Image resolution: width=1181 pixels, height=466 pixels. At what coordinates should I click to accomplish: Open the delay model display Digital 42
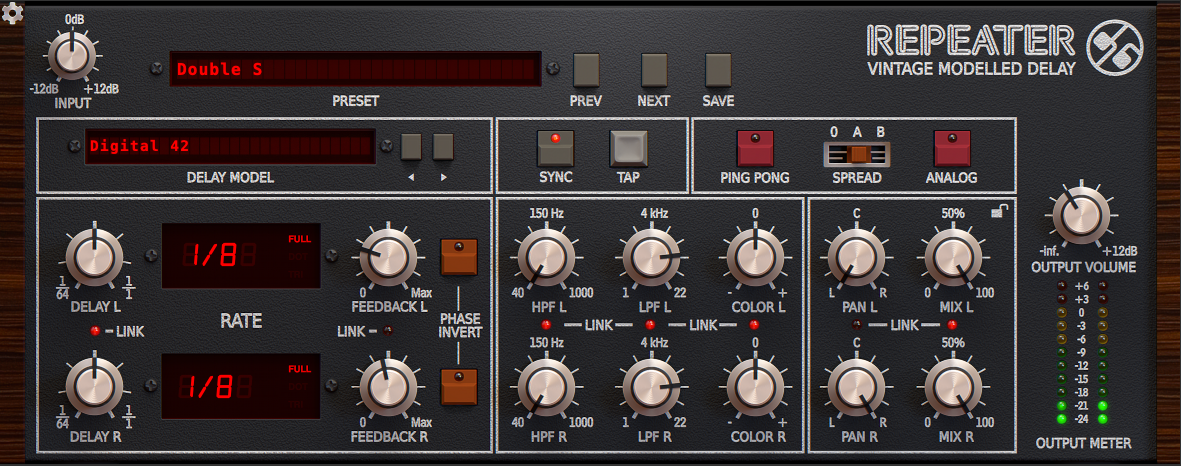coord(229,146)
